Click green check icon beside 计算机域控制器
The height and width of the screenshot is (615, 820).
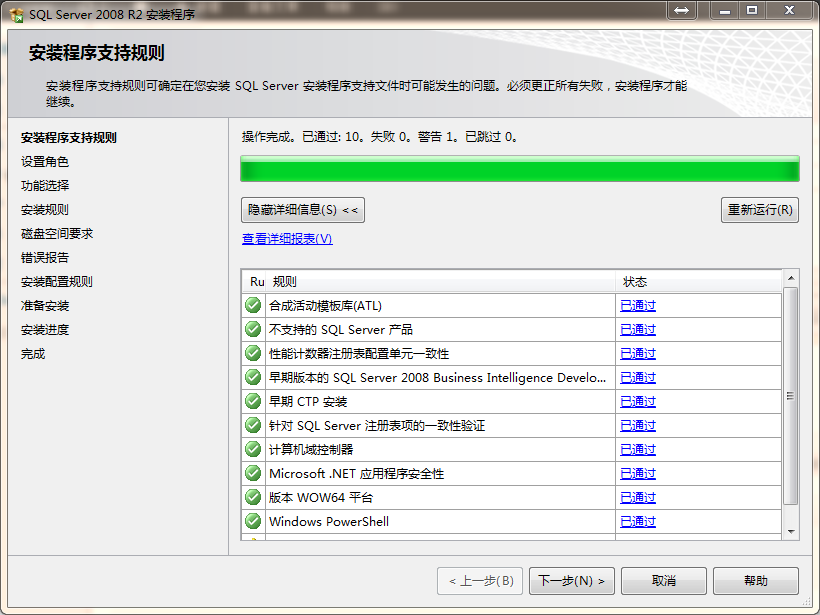click(253, 450)
